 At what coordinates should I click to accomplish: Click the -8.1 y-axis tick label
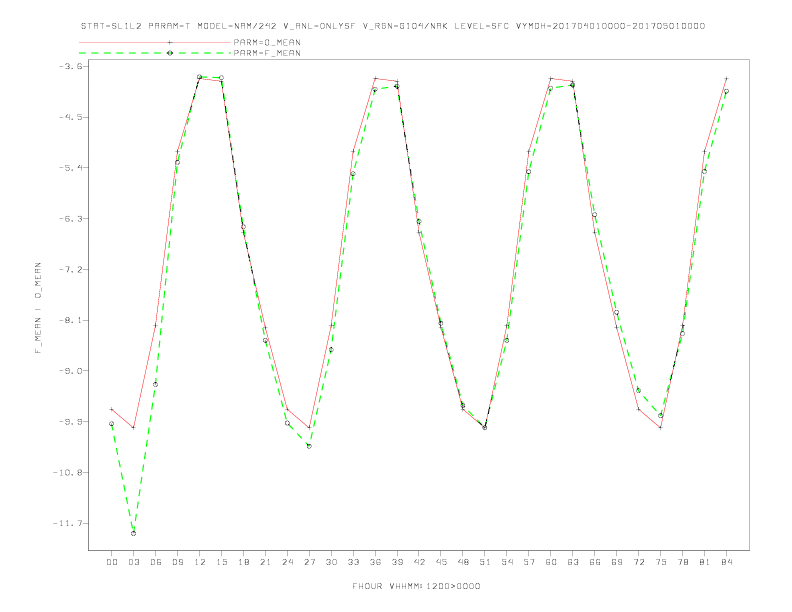point(73,320)
